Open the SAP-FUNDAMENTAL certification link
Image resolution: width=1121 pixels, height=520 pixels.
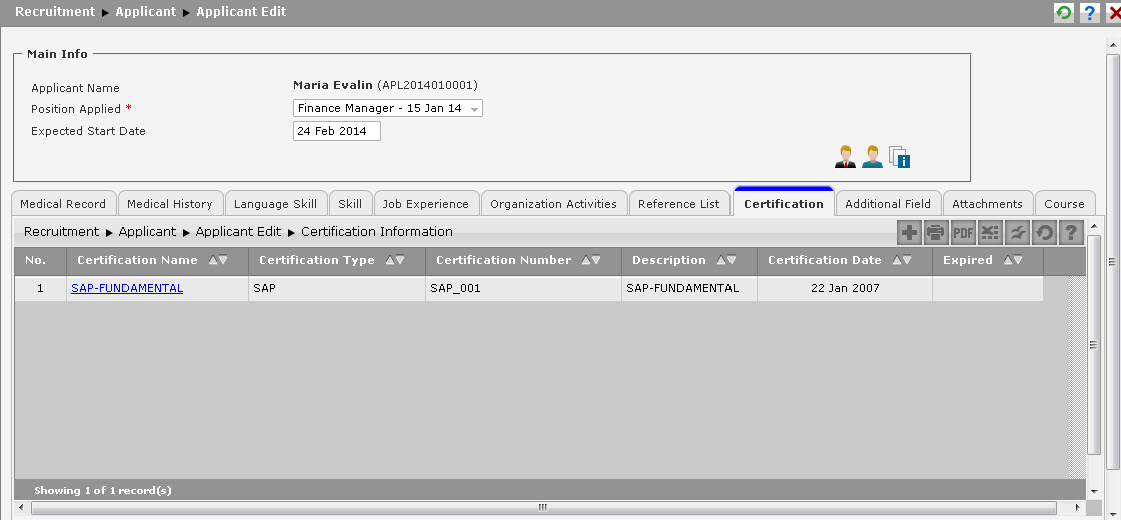click(x=127, y=288)
